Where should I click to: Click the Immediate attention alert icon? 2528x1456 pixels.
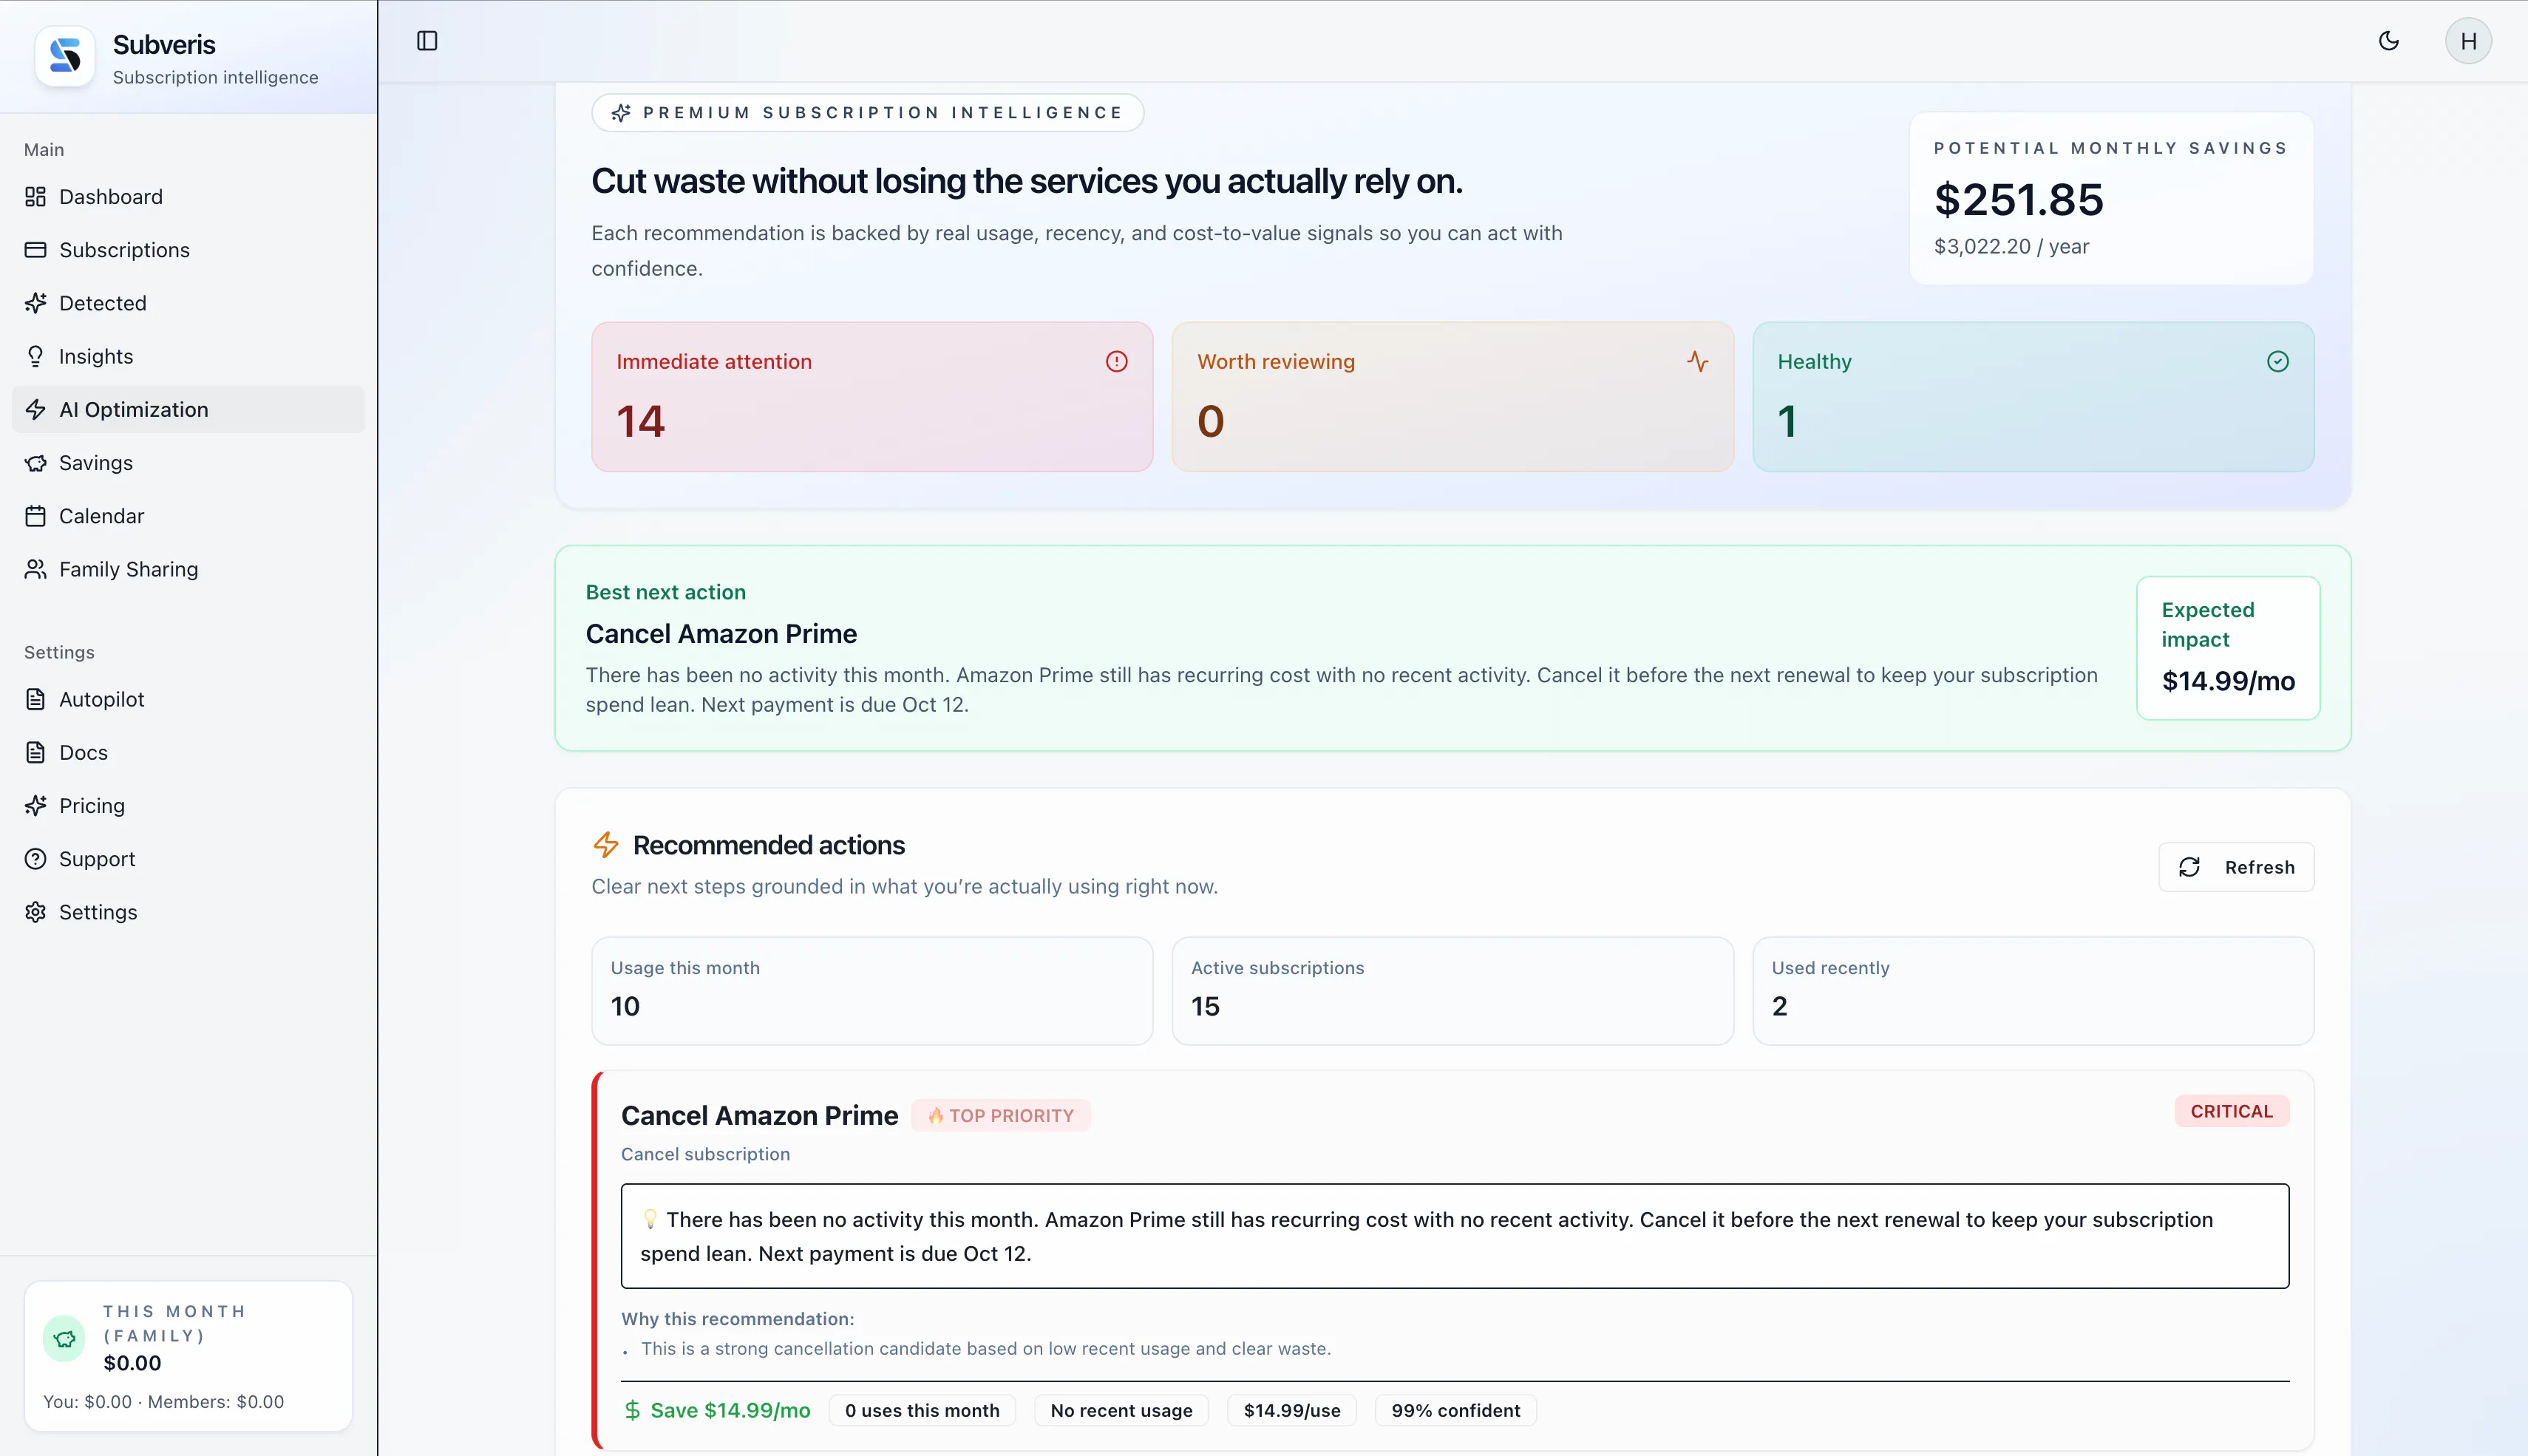(x=1116, y=362)
